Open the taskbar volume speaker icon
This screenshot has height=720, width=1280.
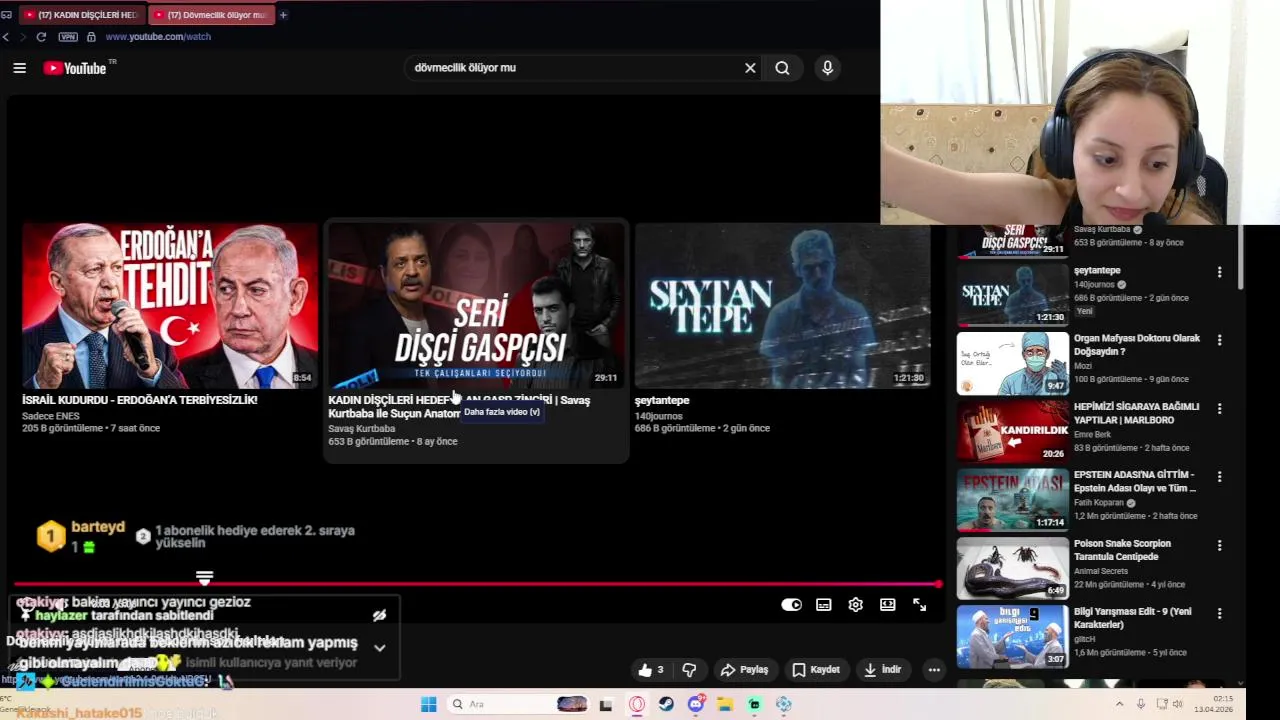[1177, 704]
